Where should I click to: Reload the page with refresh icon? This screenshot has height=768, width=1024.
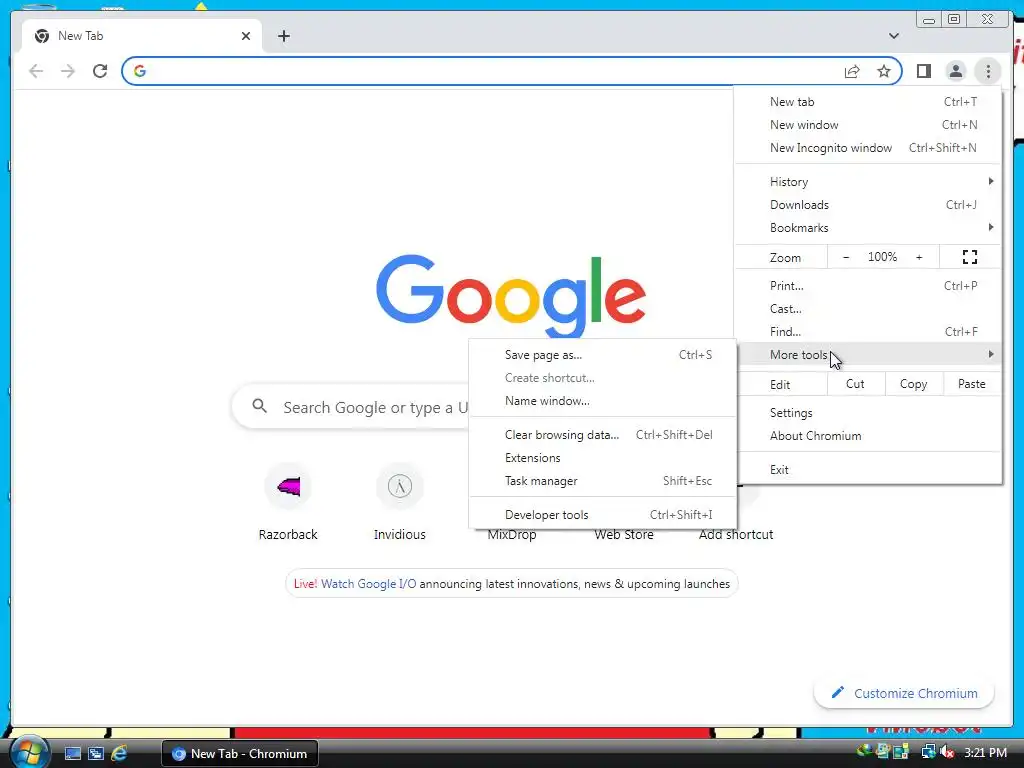coord(100,71)
